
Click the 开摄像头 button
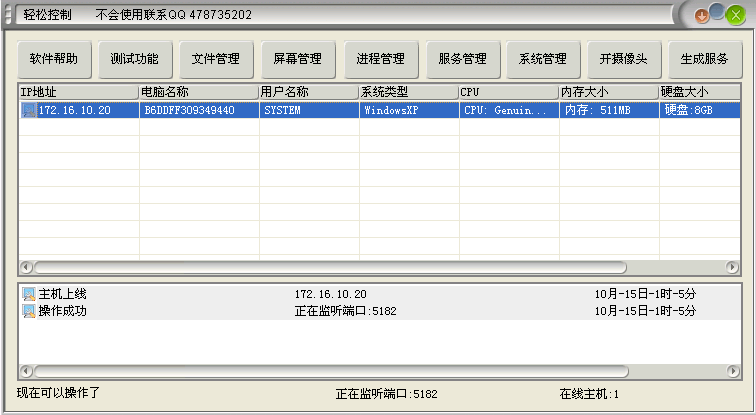tap(624, 59)
